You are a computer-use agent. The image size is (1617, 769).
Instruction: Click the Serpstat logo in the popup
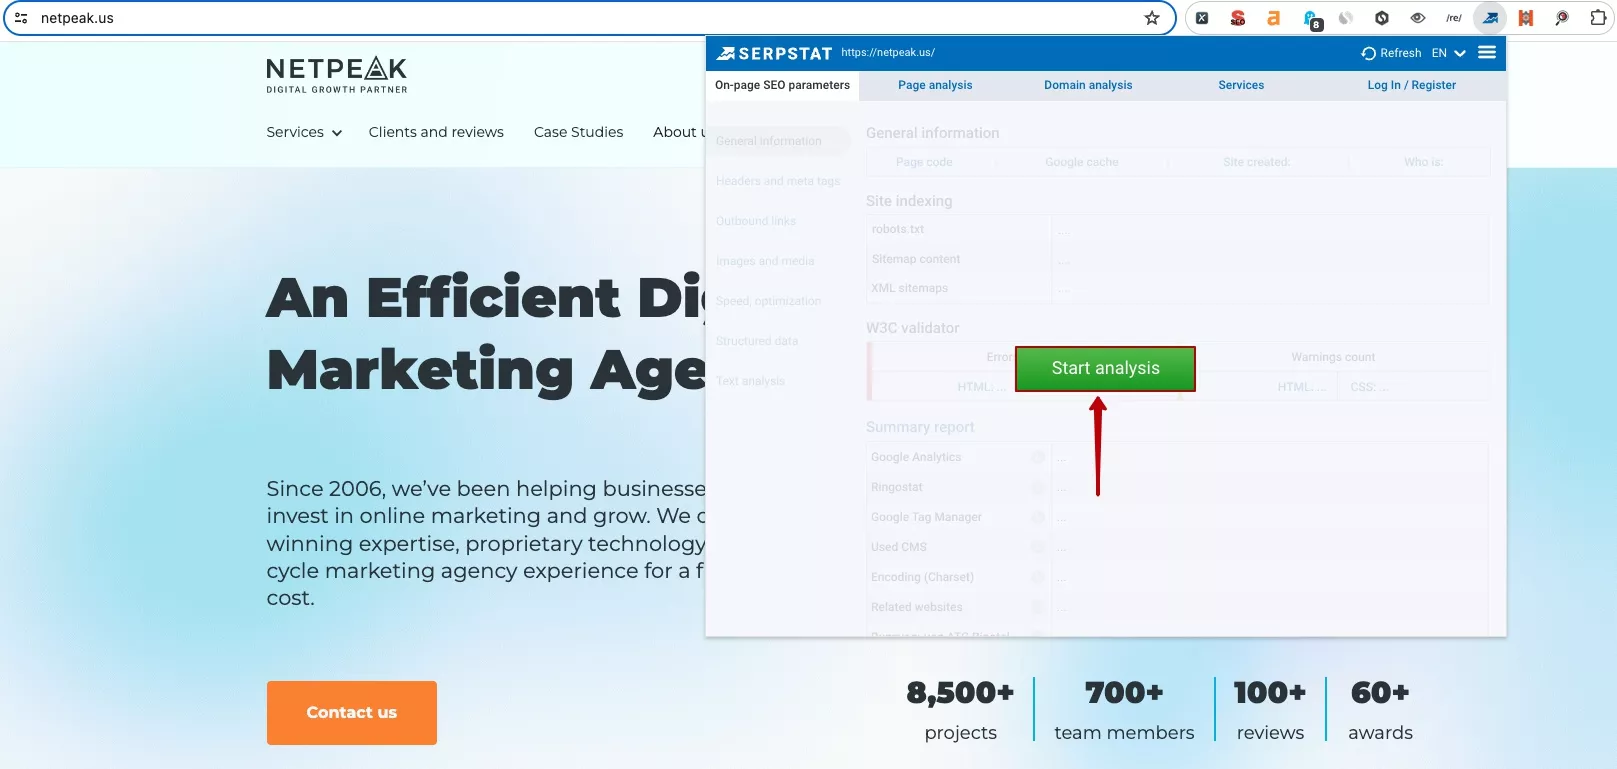tap(774, 53)
